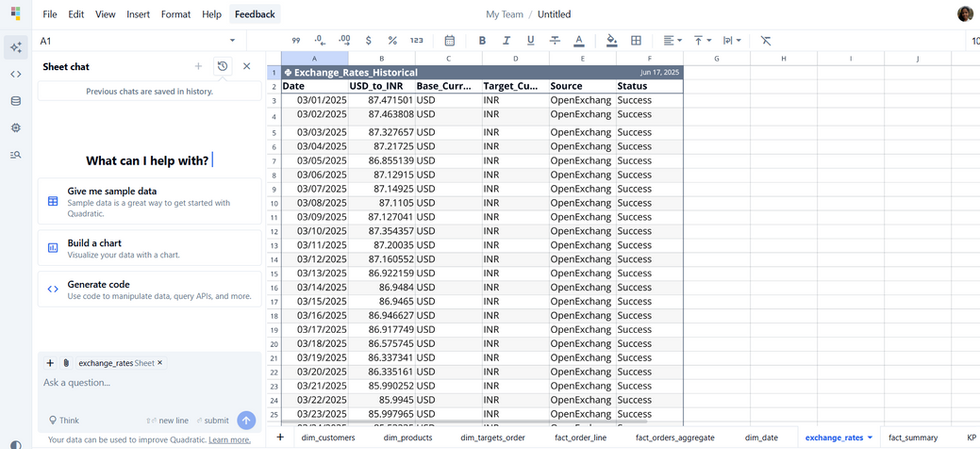Expand horizontal alignment dropdown
980x449 pixels.
[x=672, y=41]
